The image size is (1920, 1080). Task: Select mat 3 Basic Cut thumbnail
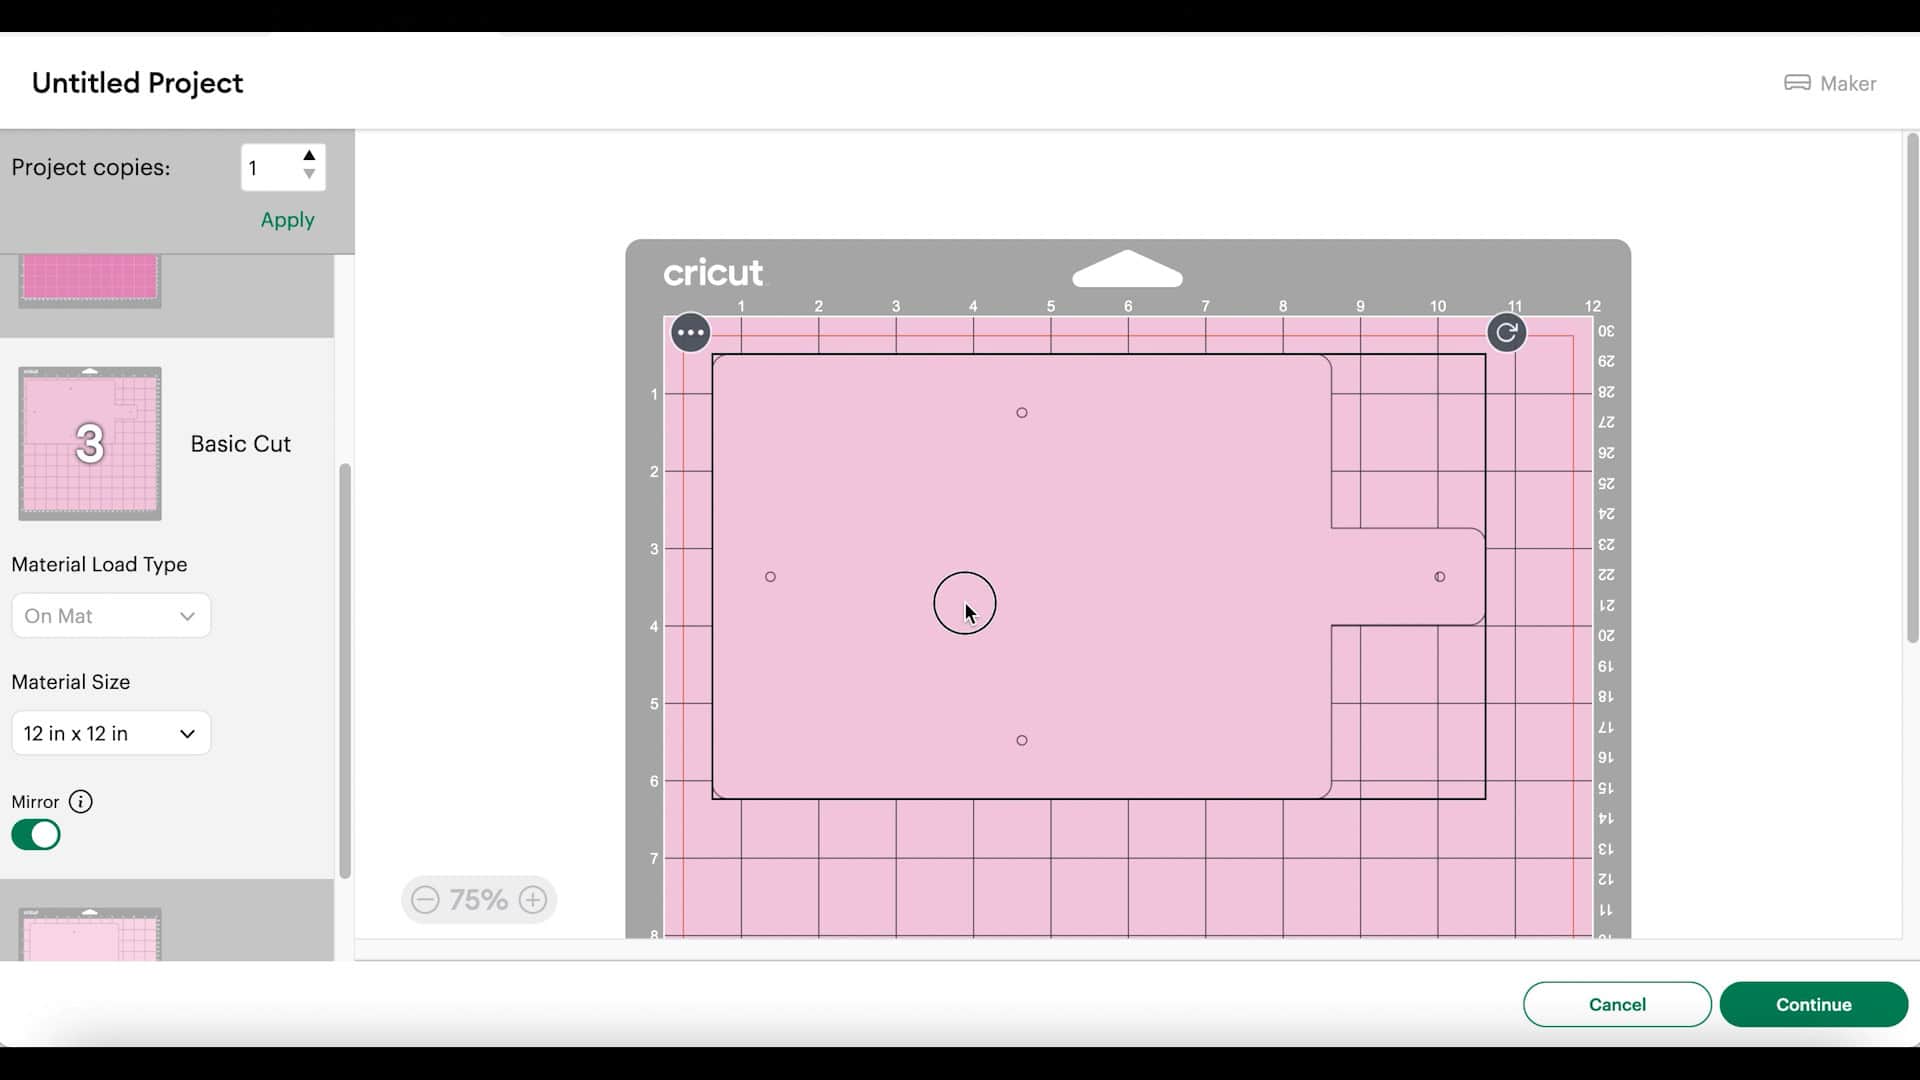(90, 444)
